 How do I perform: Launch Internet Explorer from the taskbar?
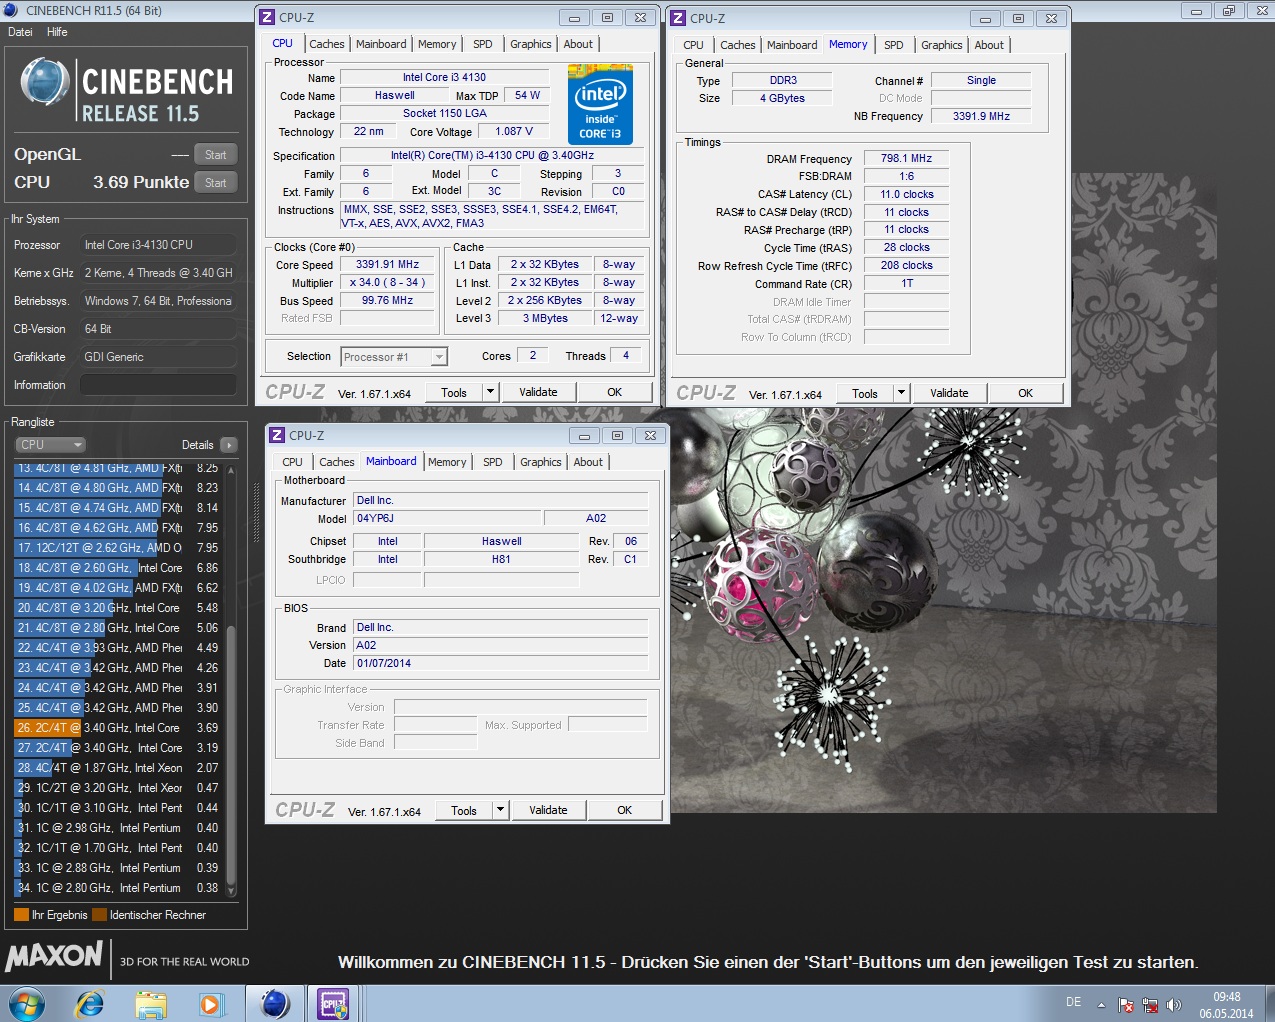click(x=90, y=1003)
